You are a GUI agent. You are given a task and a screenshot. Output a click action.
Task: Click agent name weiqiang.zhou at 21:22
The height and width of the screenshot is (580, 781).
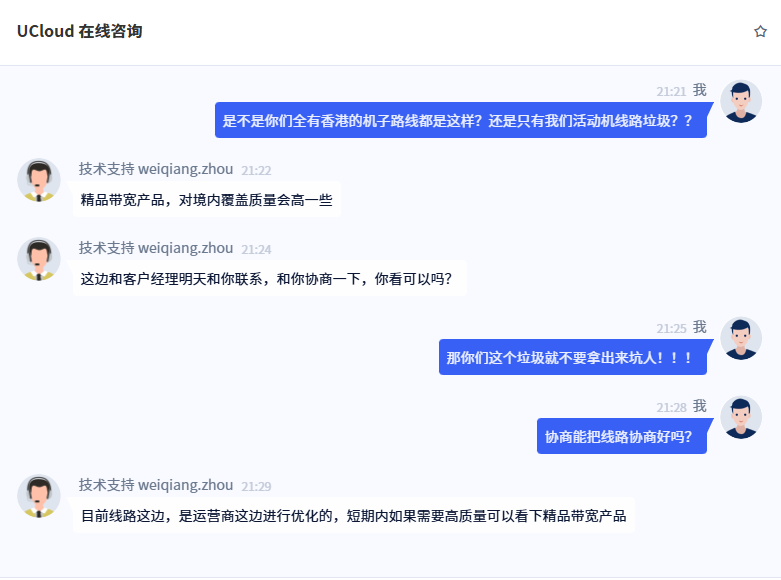tap(185, 169)
